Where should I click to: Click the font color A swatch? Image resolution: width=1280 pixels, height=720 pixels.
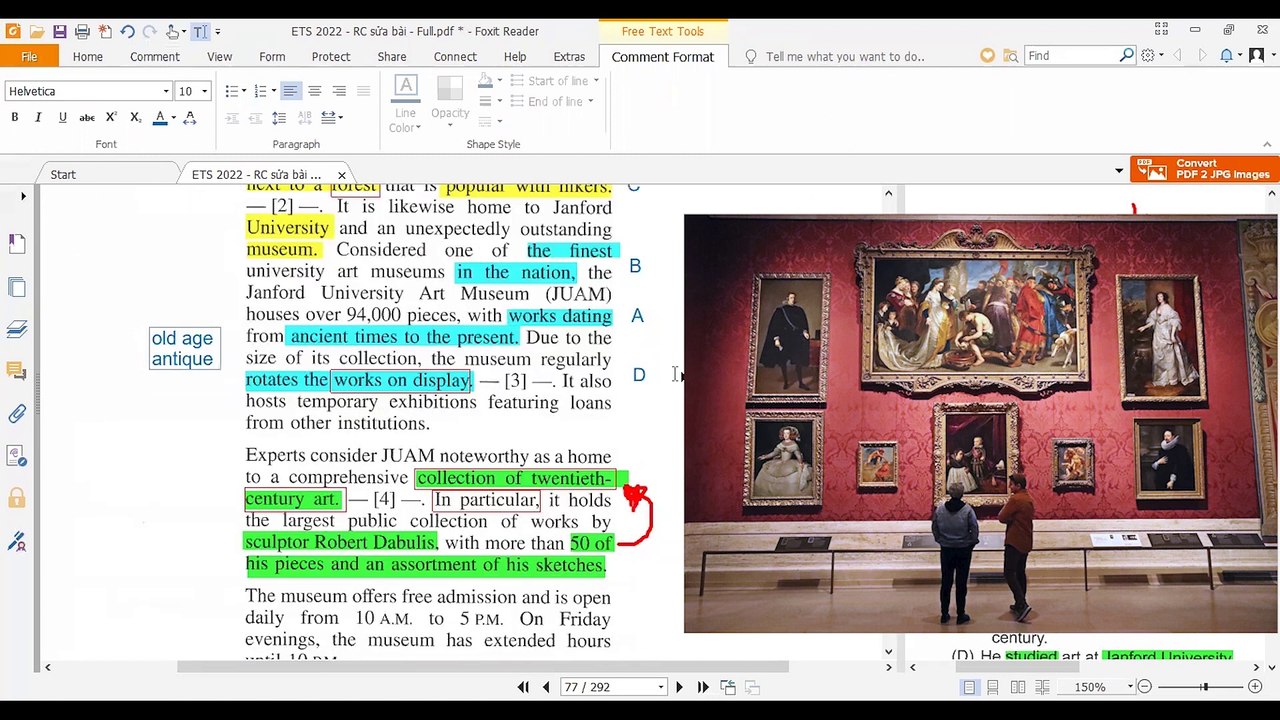click(160, 117)
